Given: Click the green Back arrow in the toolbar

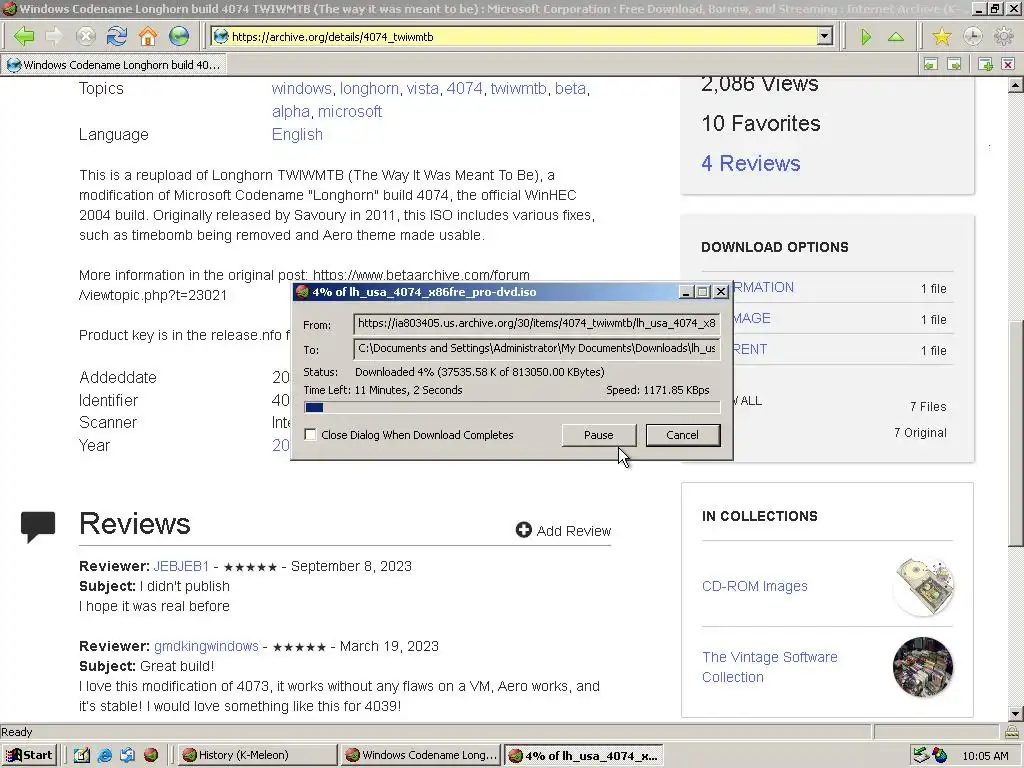Looking at the screenshot, I should coord(24,37).
